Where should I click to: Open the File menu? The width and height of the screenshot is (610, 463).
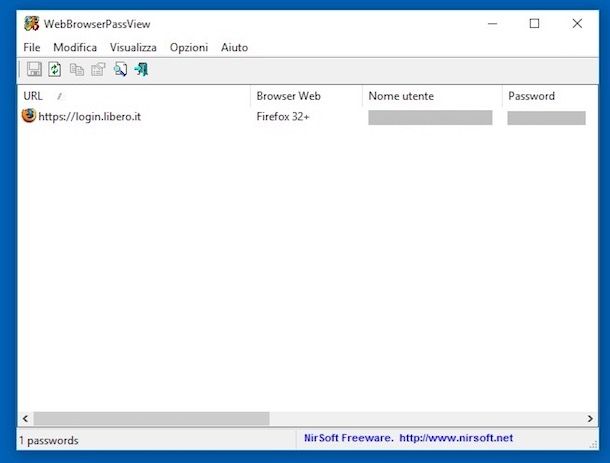pos(32,47)
